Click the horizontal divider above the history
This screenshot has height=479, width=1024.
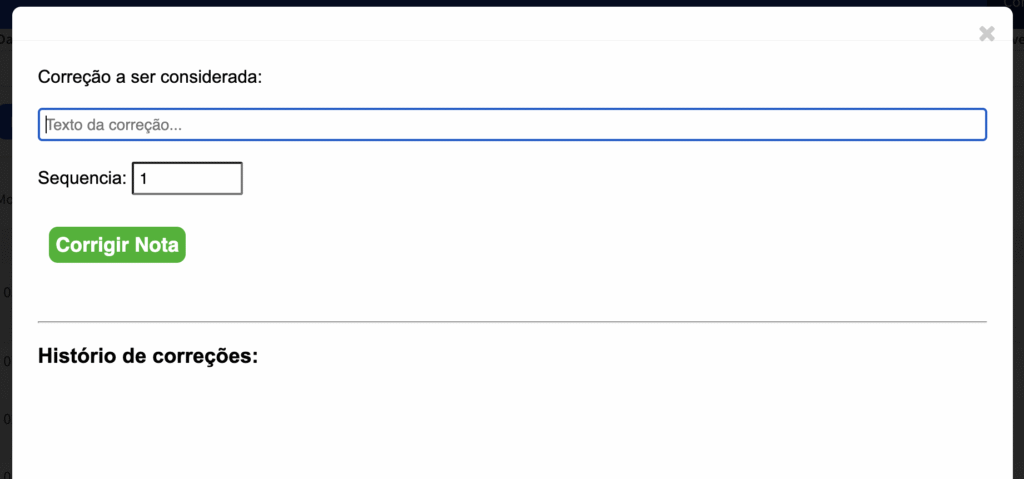[x=512, y=322]
